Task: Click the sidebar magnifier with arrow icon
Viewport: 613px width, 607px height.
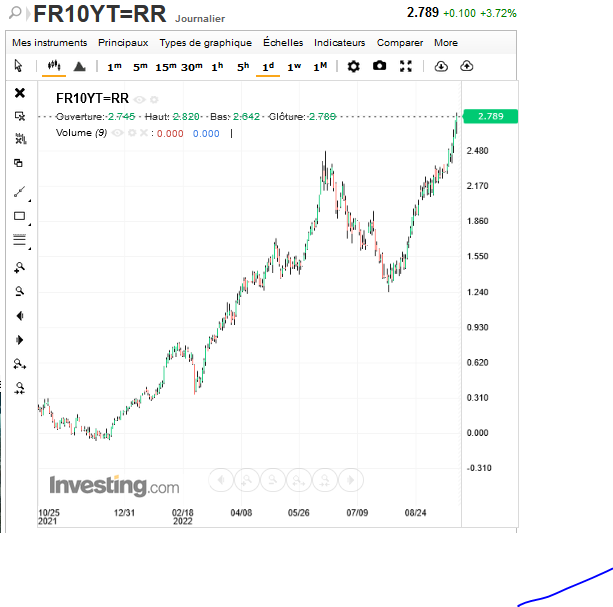Action: (x=20, y=364)
